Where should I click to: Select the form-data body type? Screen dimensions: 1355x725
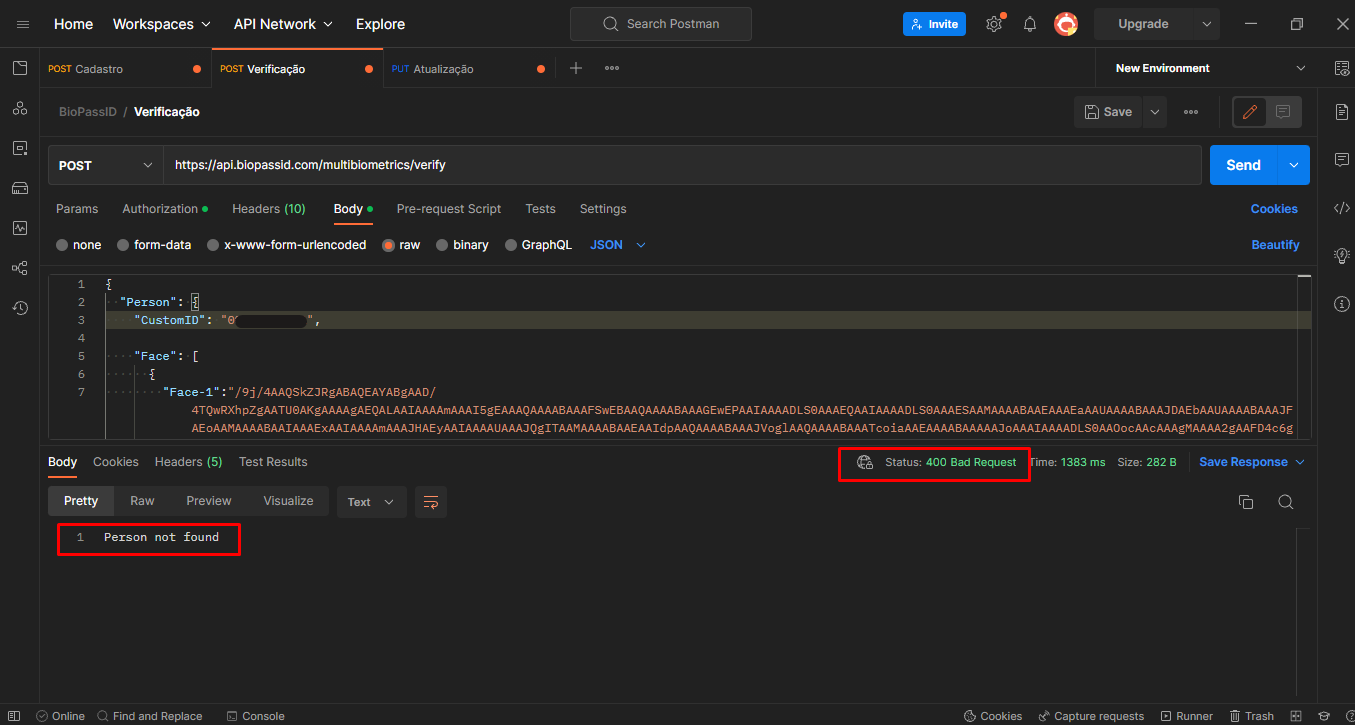[x=154, y=245]
